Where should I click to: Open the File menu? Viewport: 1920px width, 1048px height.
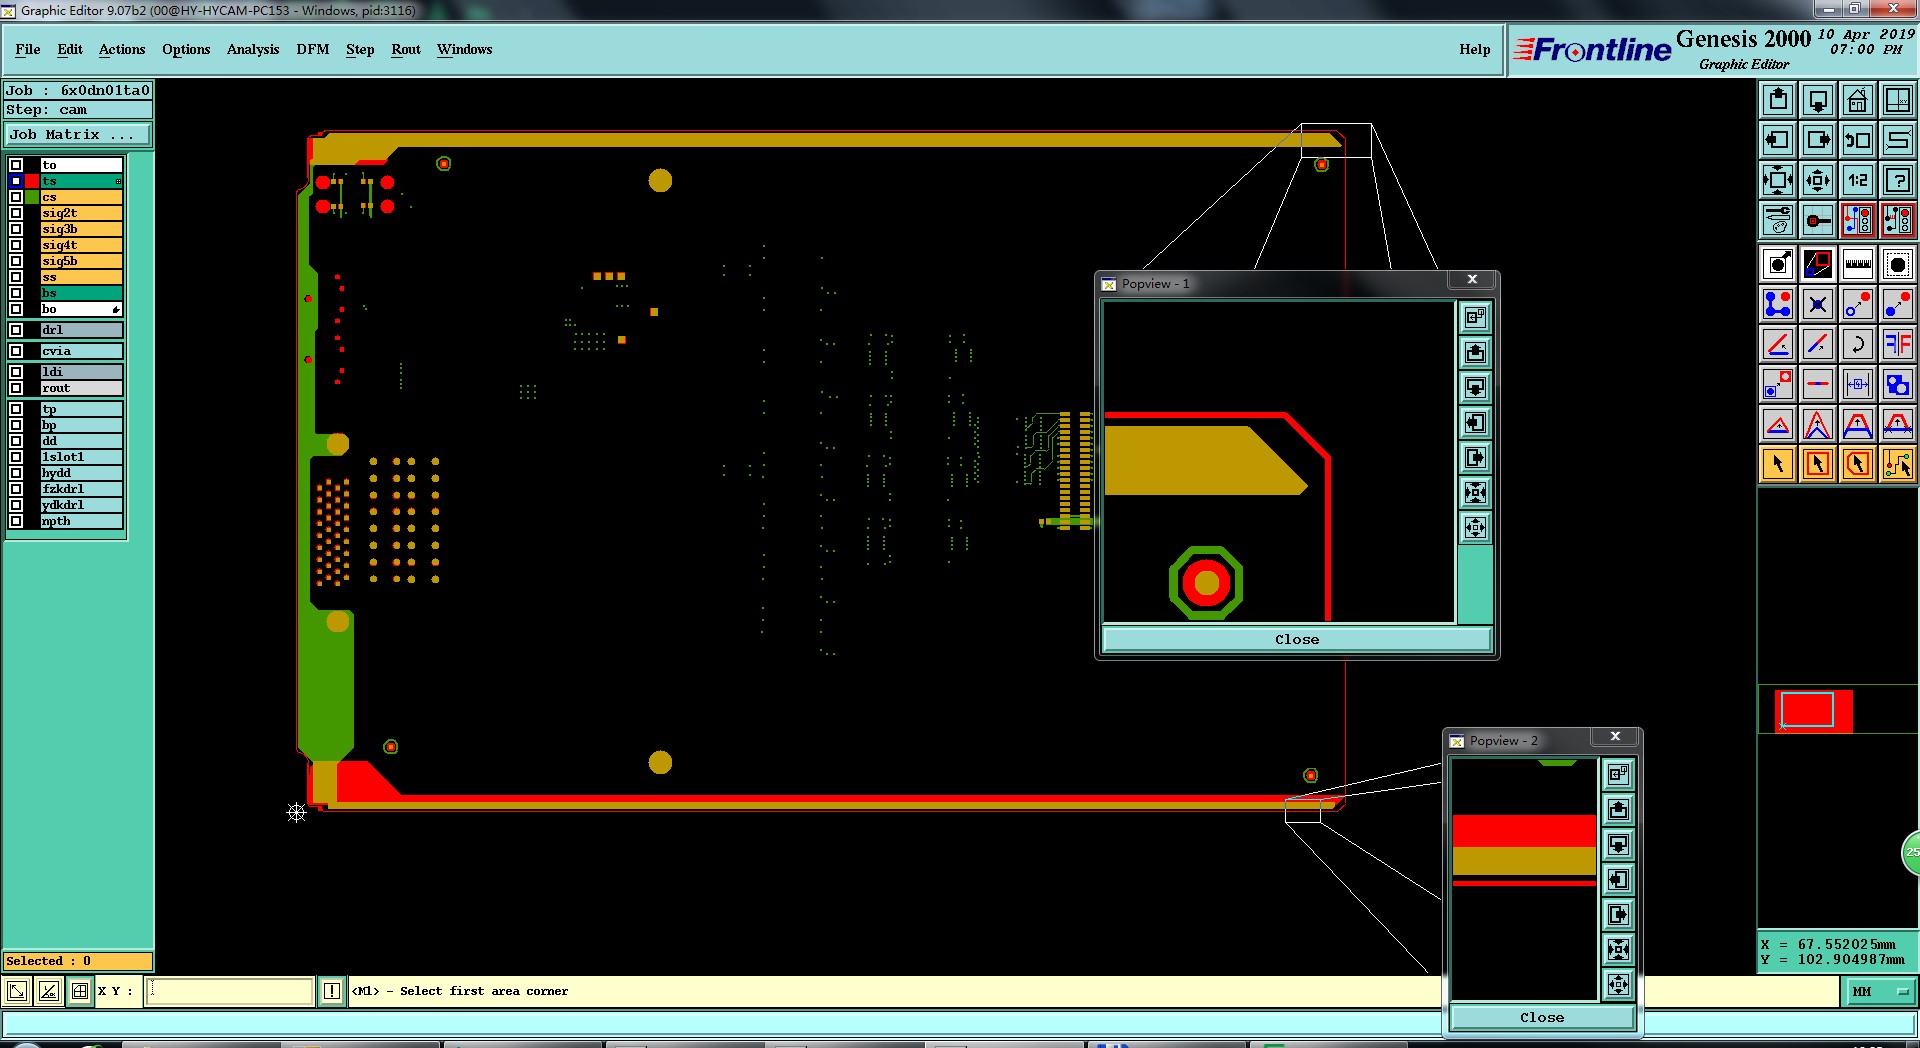[x=28, y=49]
